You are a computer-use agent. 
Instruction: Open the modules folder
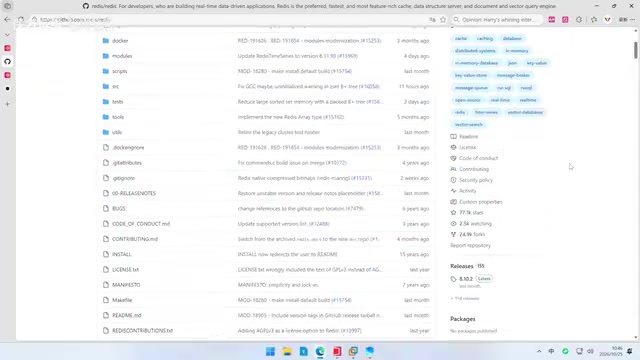pos(122,56)
